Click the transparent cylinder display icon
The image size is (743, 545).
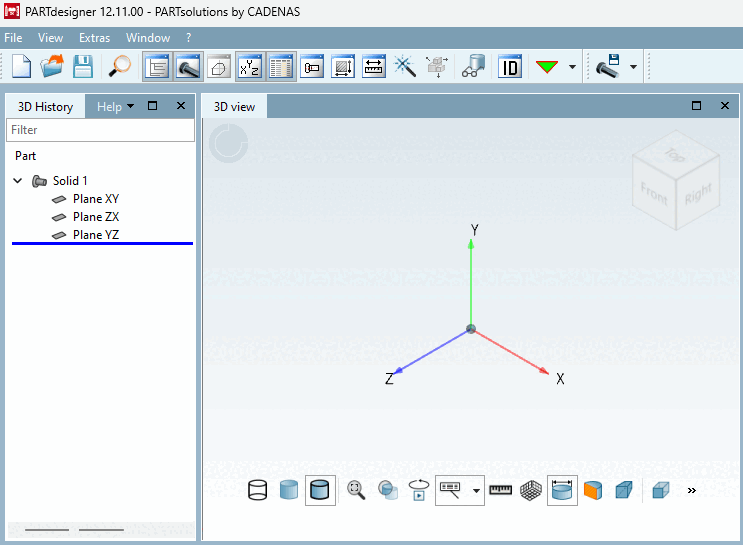388,490
